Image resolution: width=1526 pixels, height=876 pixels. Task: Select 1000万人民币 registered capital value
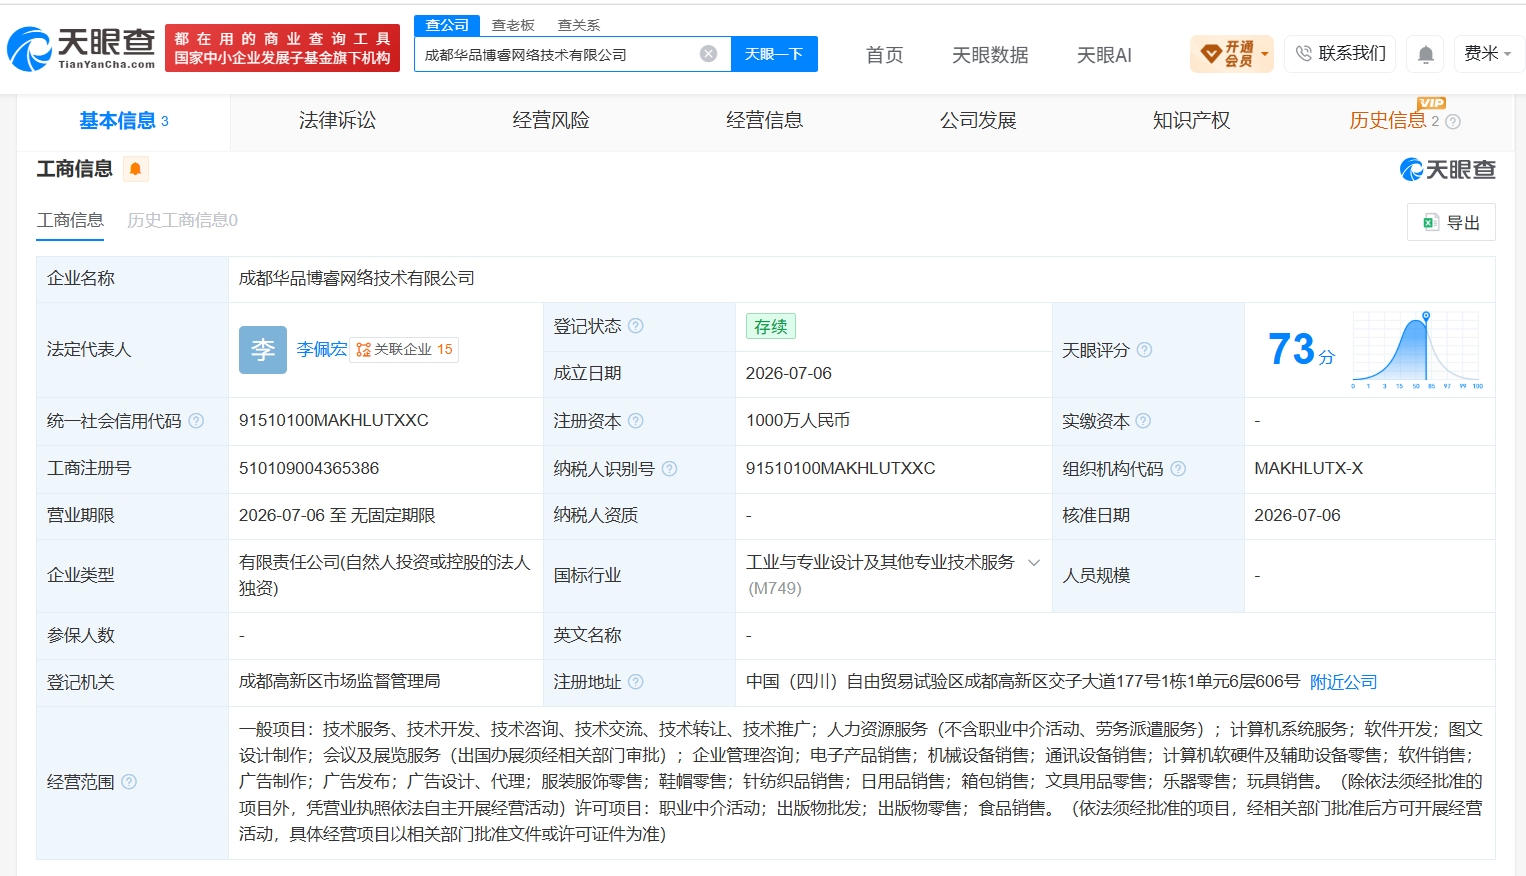(x=798, y=421)
